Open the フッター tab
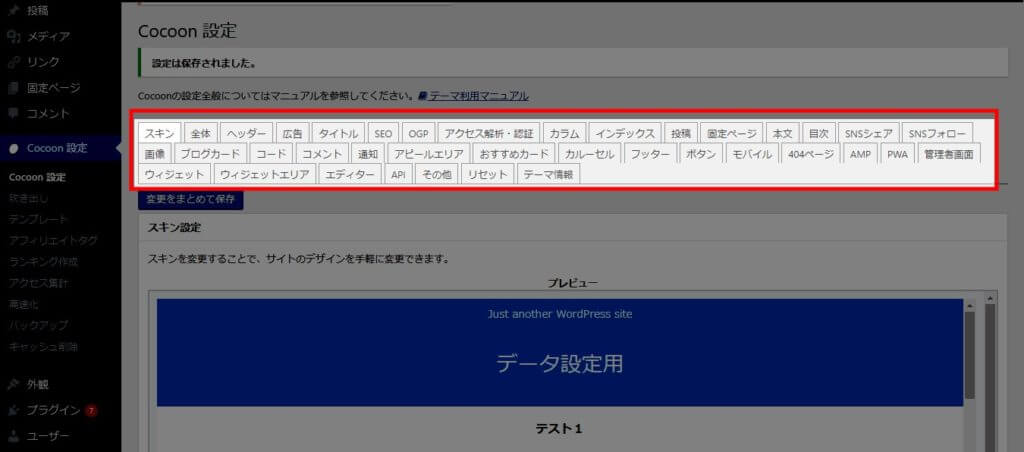Viewport: 1024px width, 452px height. 650,154
